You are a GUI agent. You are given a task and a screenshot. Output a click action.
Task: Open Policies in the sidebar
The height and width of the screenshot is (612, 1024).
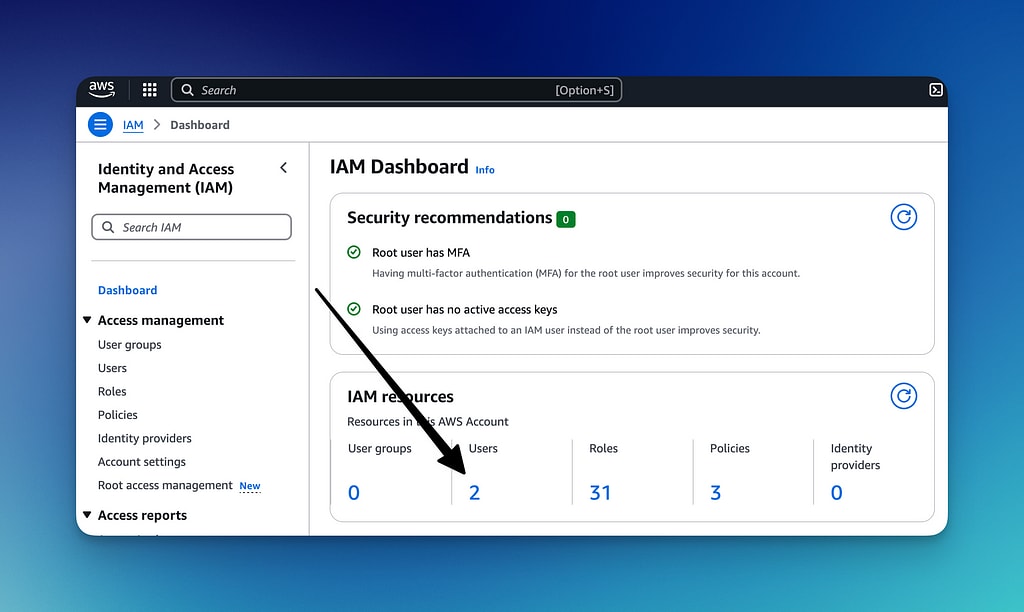[x=118, y=415]
